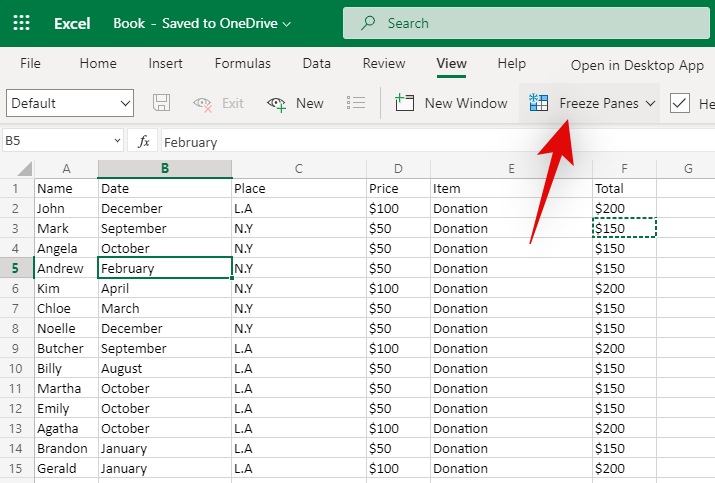Click the Exit sheet view eye icon
This screenshot has height=483, width=715.
pos(203,103)
